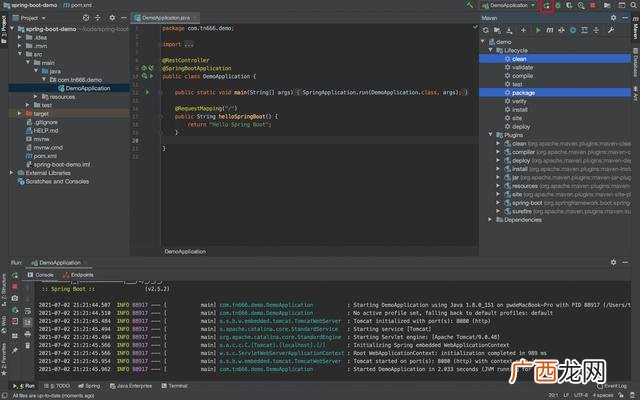The image size is (640, 400).
Task: Click the StandardEngine class link in console
Action: click(x=280, y=337)
